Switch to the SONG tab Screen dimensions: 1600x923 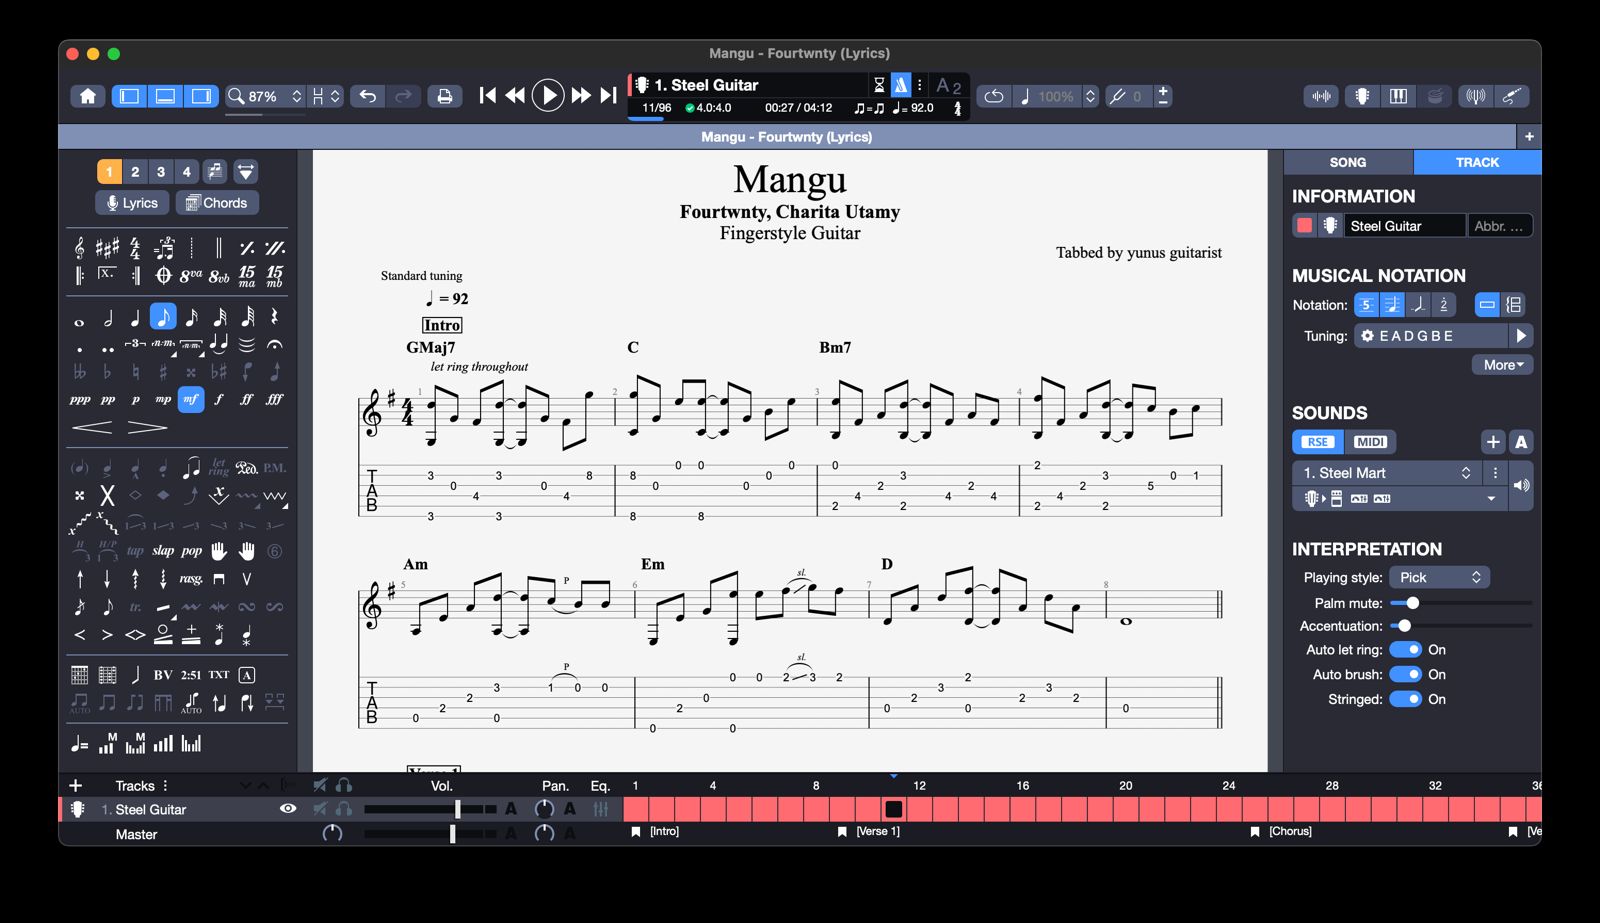[x=1348, y=162]
